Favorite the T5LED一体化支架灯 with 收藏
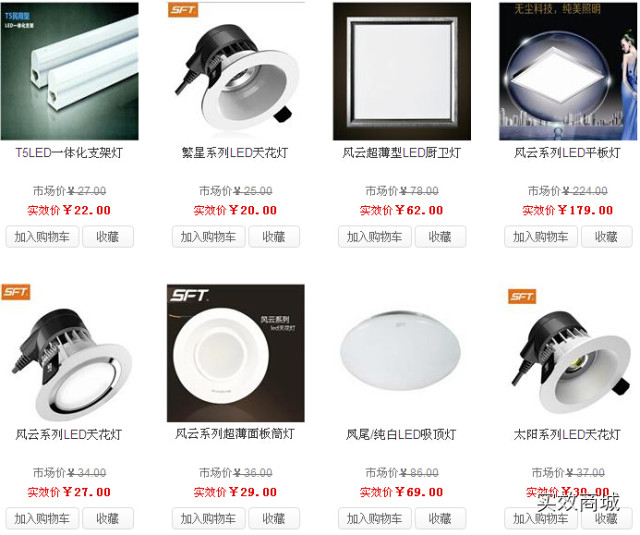Image resolution: width=640 pixels, height=535 pixels. pos(108,237)
